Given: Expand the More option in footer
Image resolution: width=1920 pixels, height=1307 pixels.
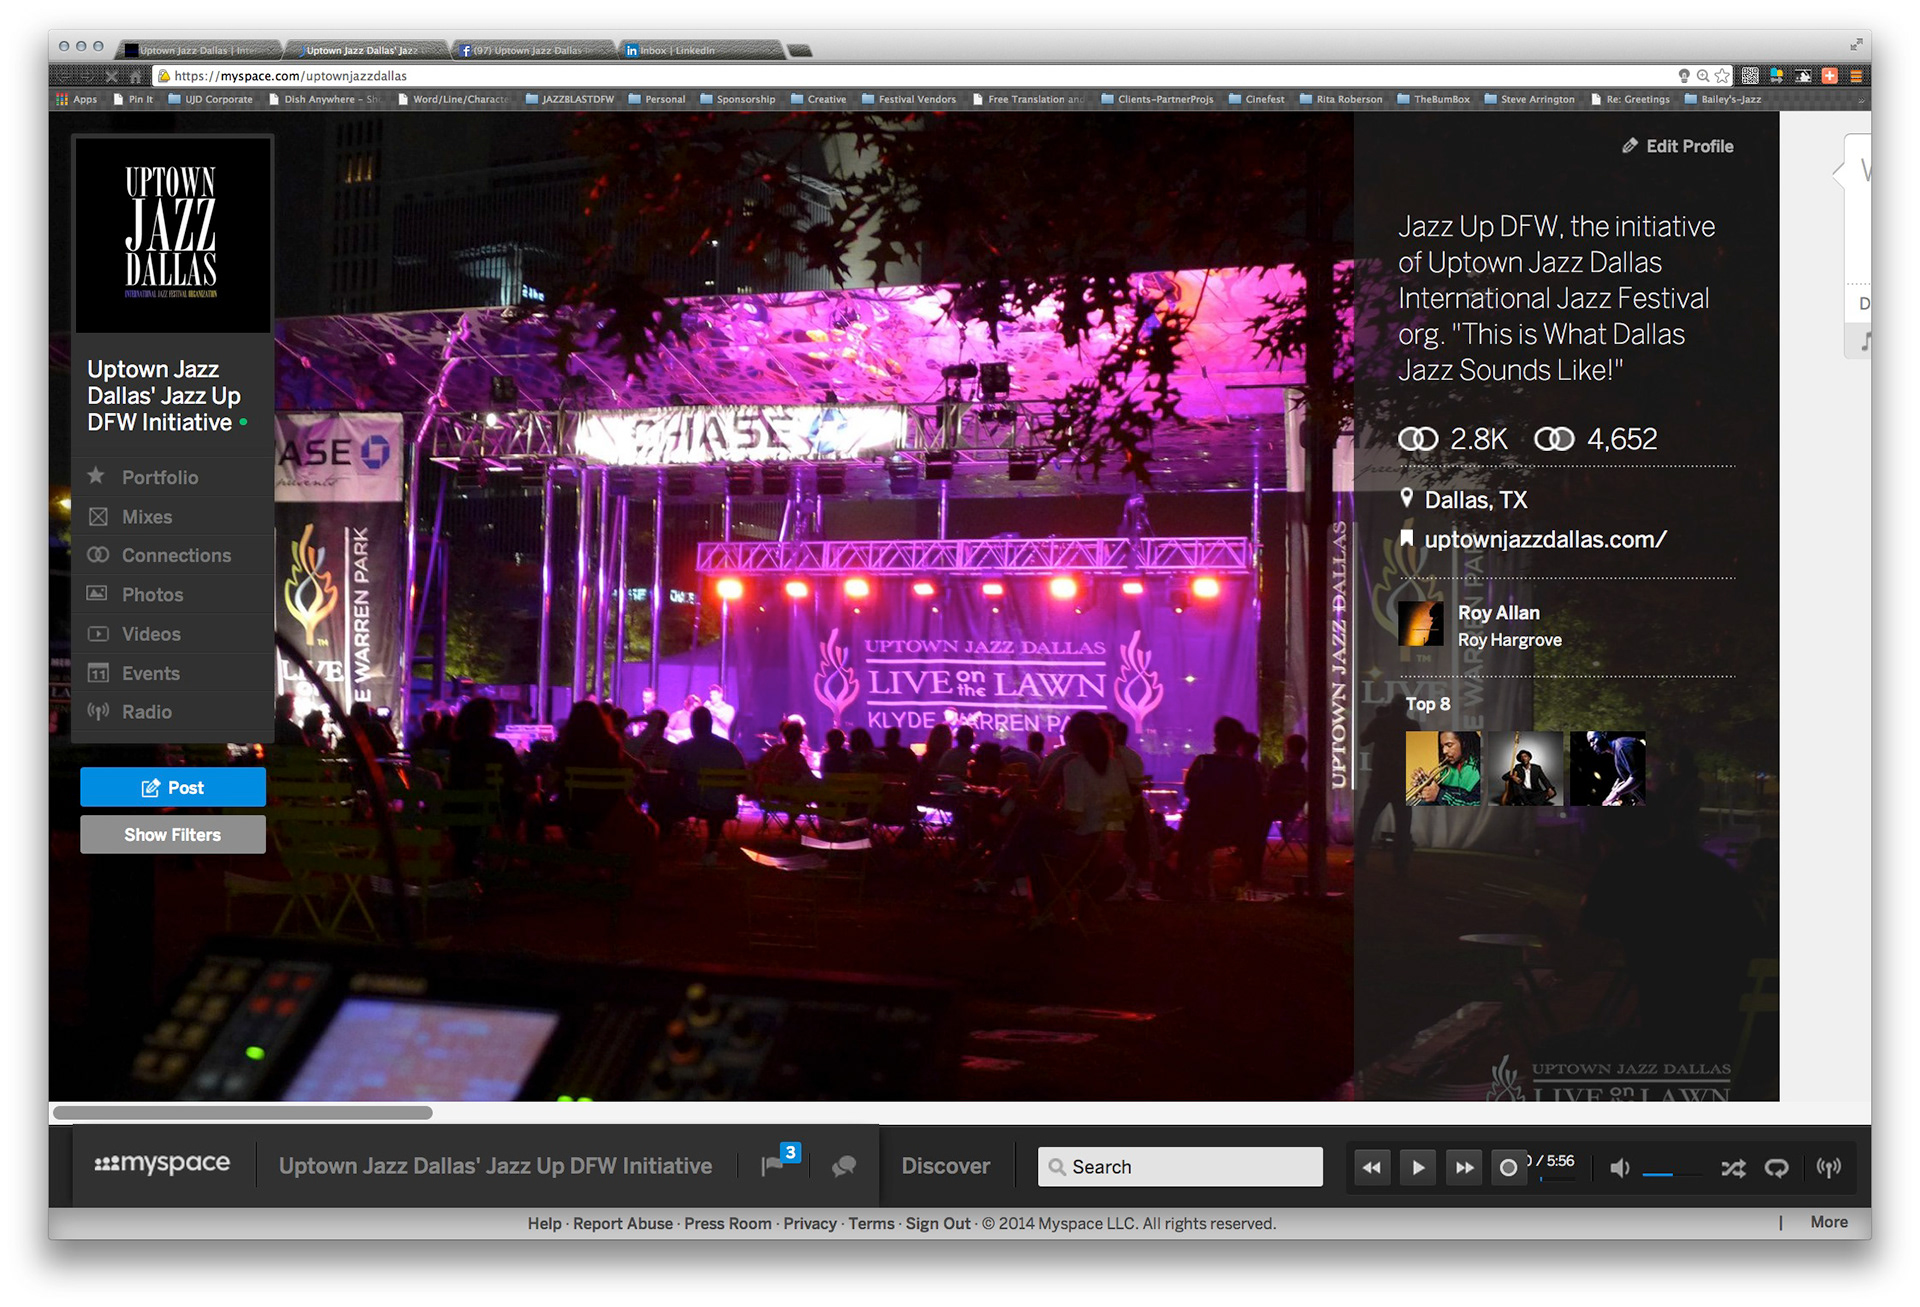Looking at the screenshot, I should [x=1828, y=1222].
